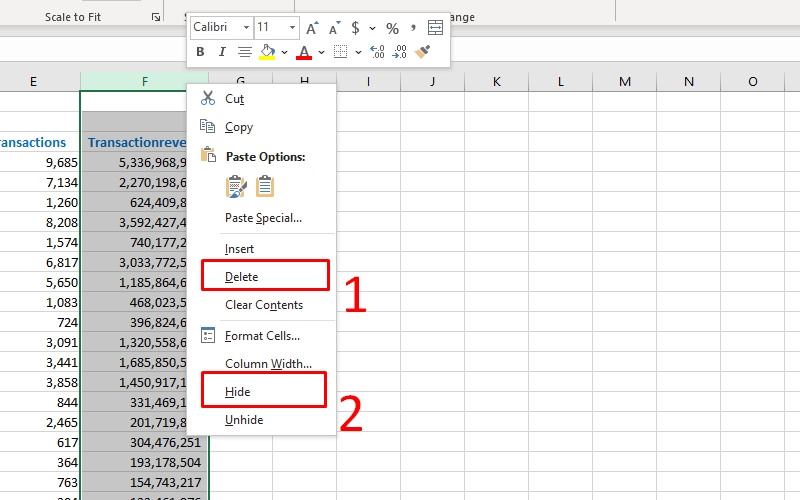Click cell with value 2,465

click(40, 422)
